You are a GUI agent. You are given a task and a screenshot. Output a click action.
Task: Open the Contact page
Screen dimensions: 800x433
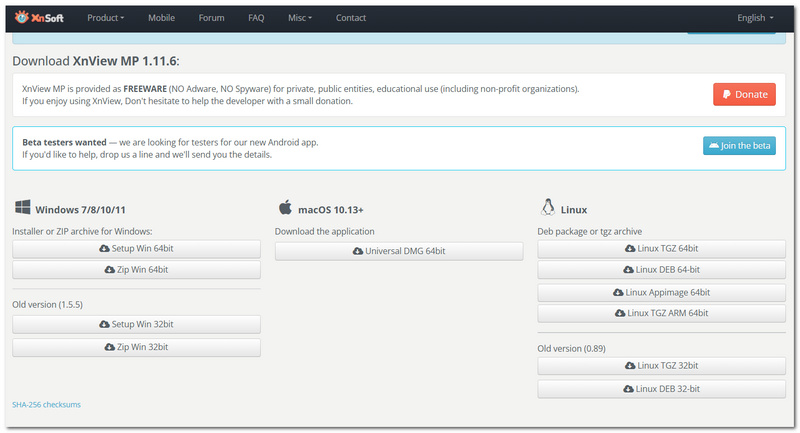coord(351,18)
